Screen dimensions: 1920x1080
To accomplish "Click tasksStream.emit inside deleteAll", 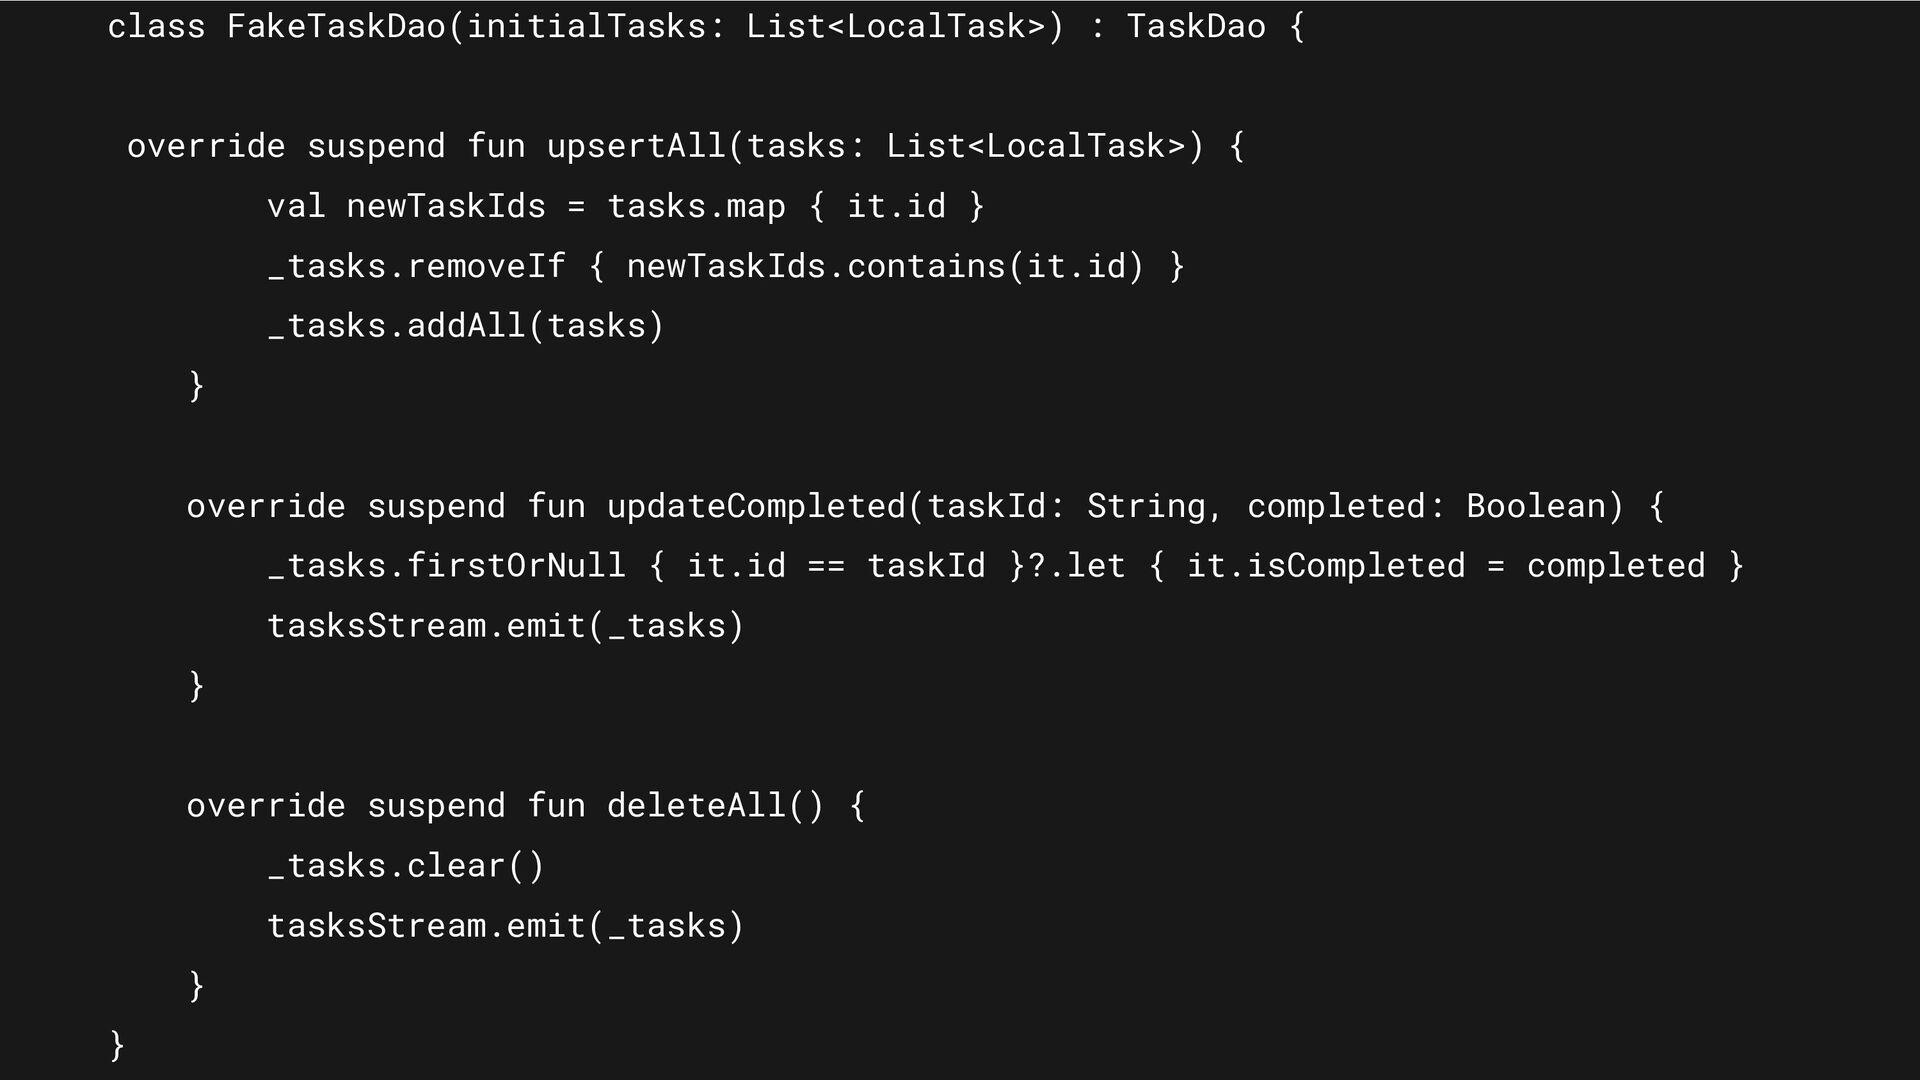I will [506, 926].
